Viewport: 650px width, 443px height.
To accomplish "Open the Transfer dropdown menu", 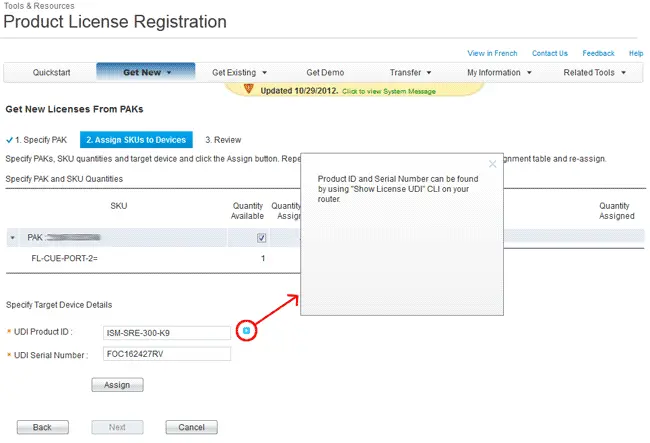I will pyautogui.click(x=410, y=73).
